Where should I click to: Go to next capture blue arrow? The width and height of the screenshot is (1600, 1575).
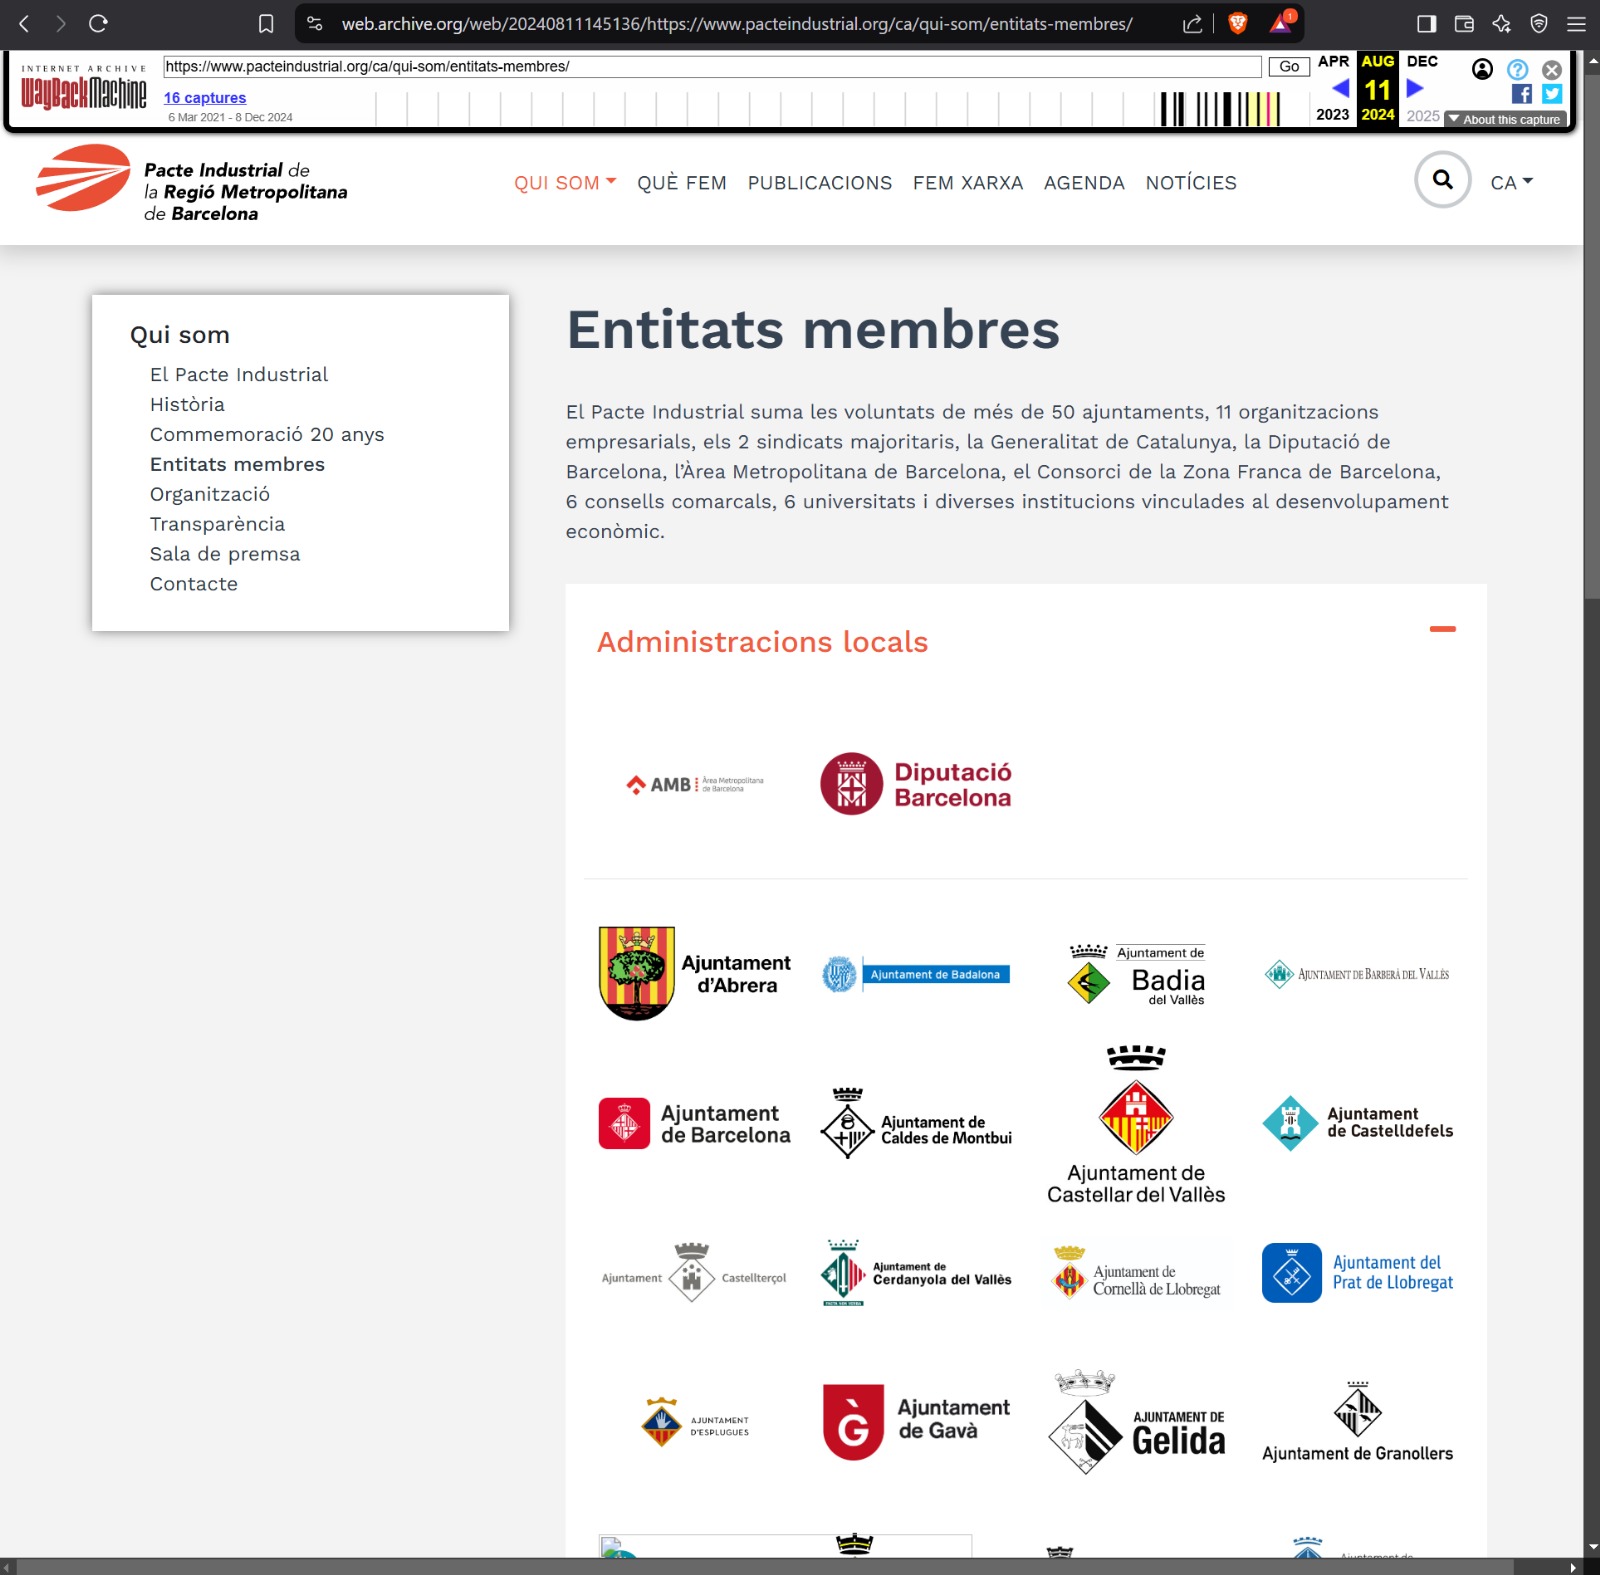1415,89
